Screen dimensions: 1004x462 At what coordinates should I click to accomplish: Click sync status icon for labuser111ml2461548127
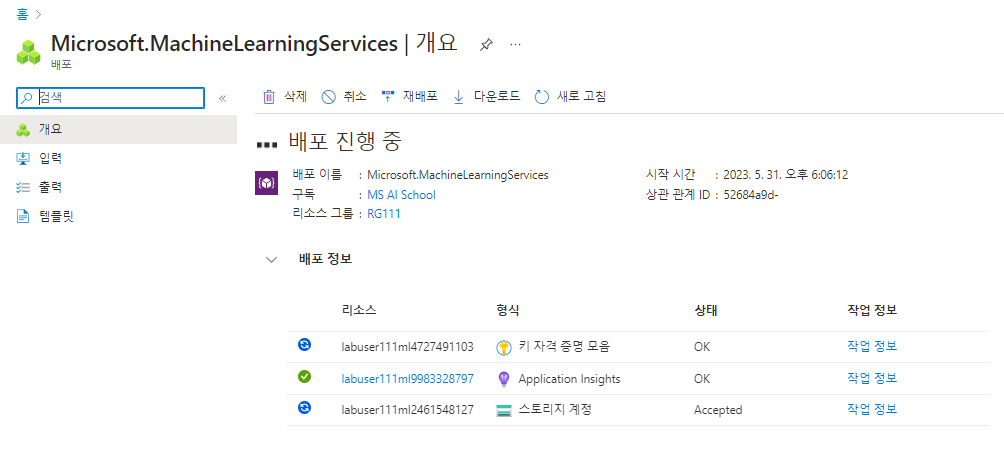[305, 407]
